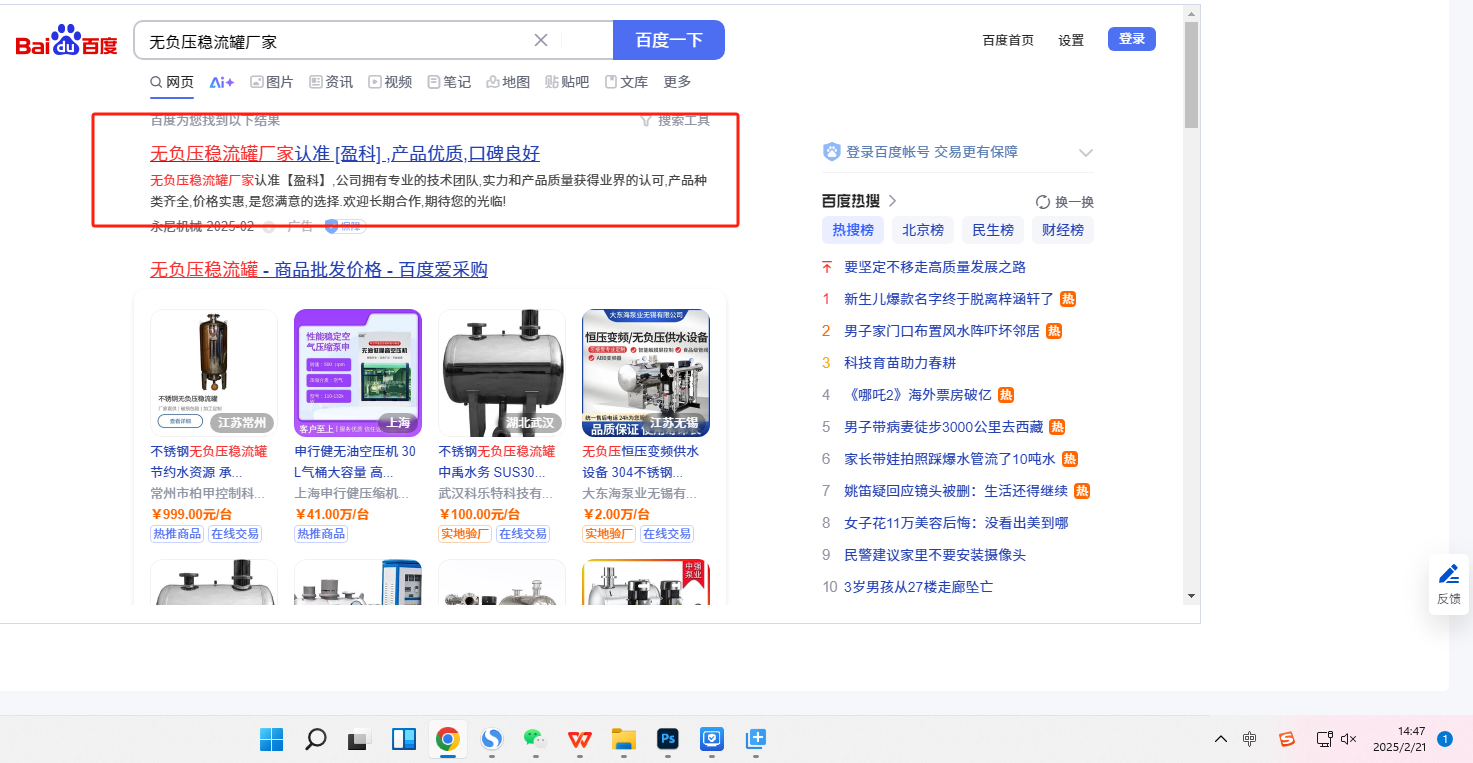Click the blue shield-monitor taskbar app
The height and width of the screenshot is (763, 1473).
(711, 739)
